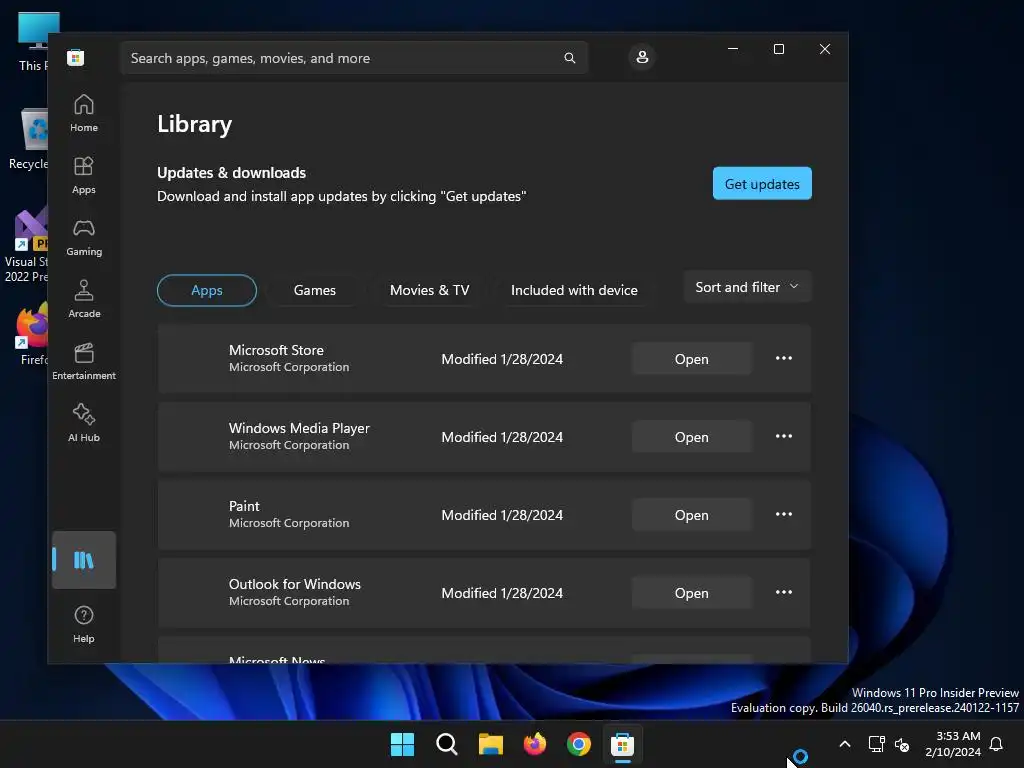
Task: Click the Microsoft Store row title
Action: [x=276, y=350]
